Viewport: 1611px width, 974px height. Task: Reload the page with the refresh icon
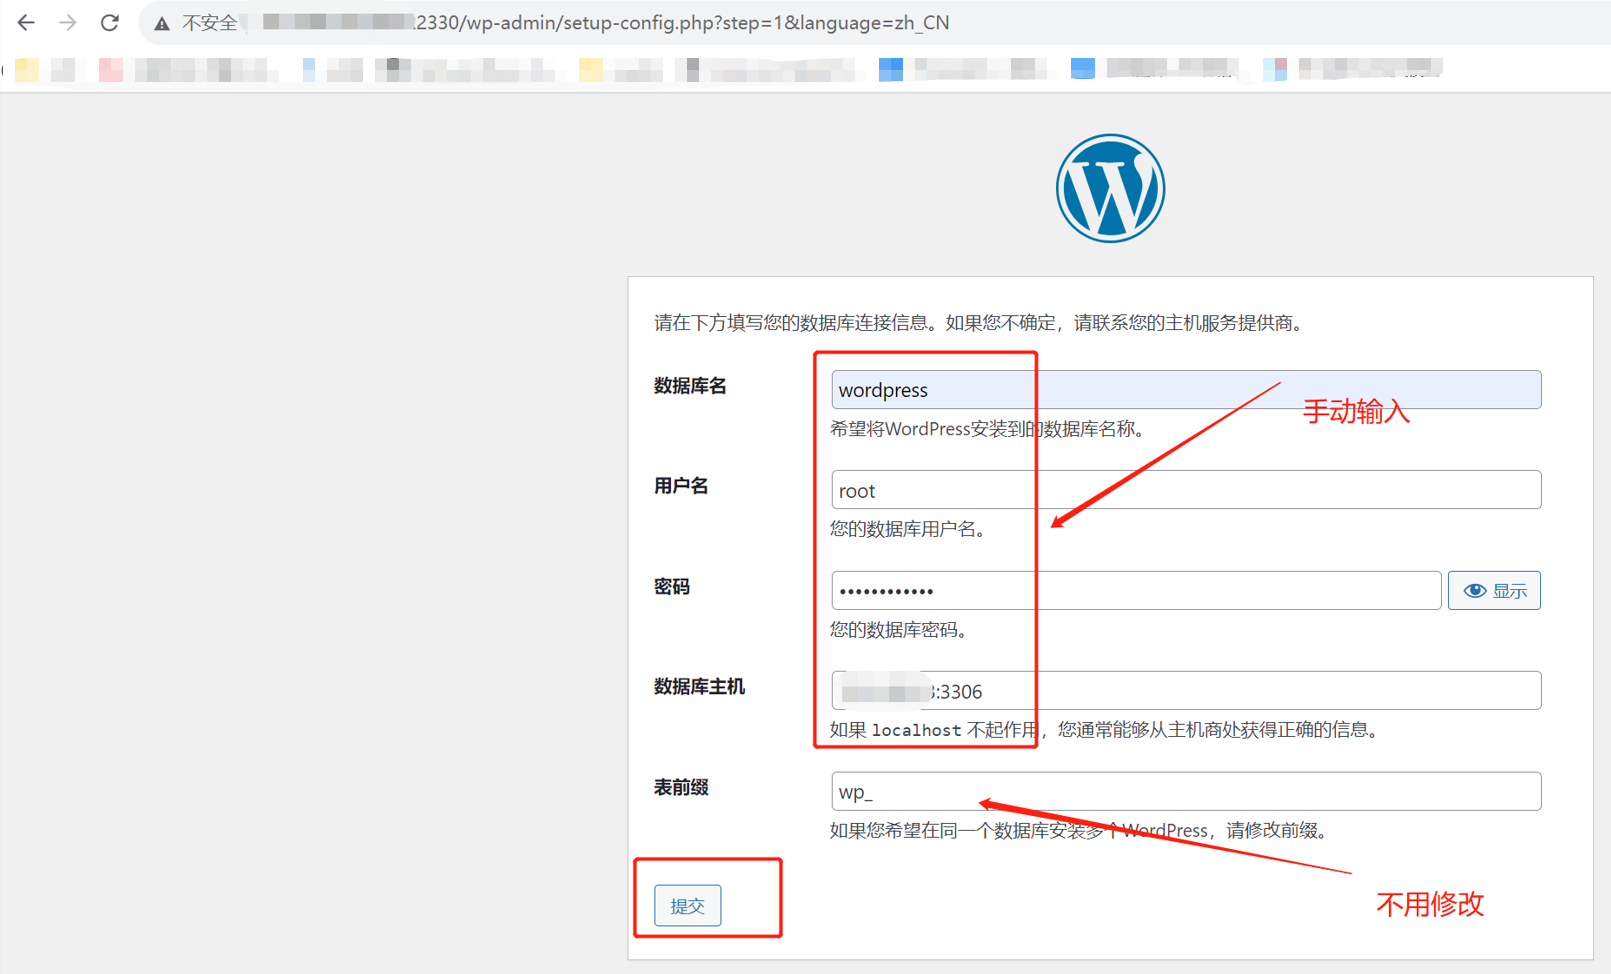(x=110, y=23)
